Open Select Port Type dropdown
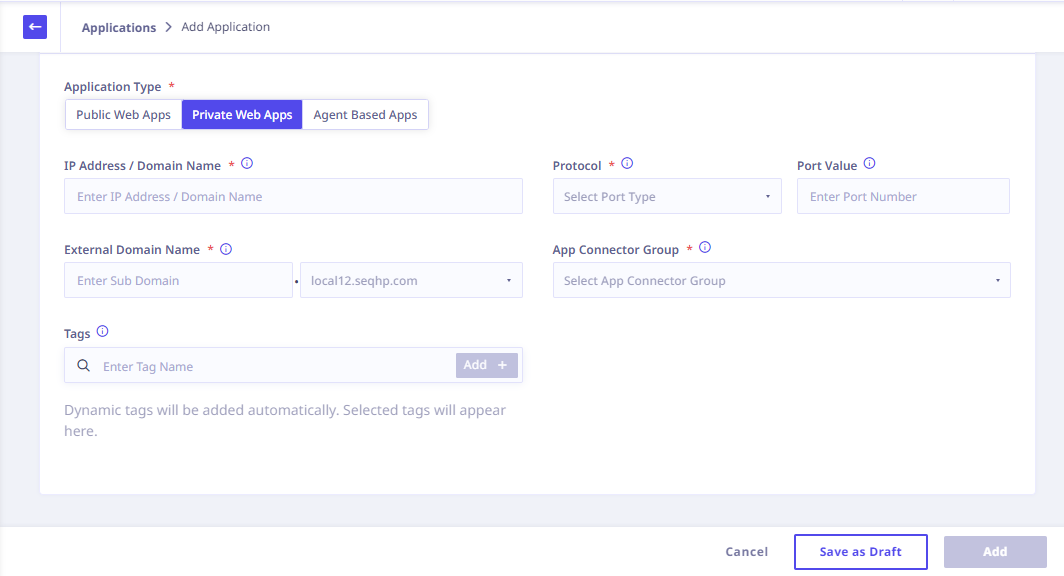The image size is (1064, 576). point(667,196)
